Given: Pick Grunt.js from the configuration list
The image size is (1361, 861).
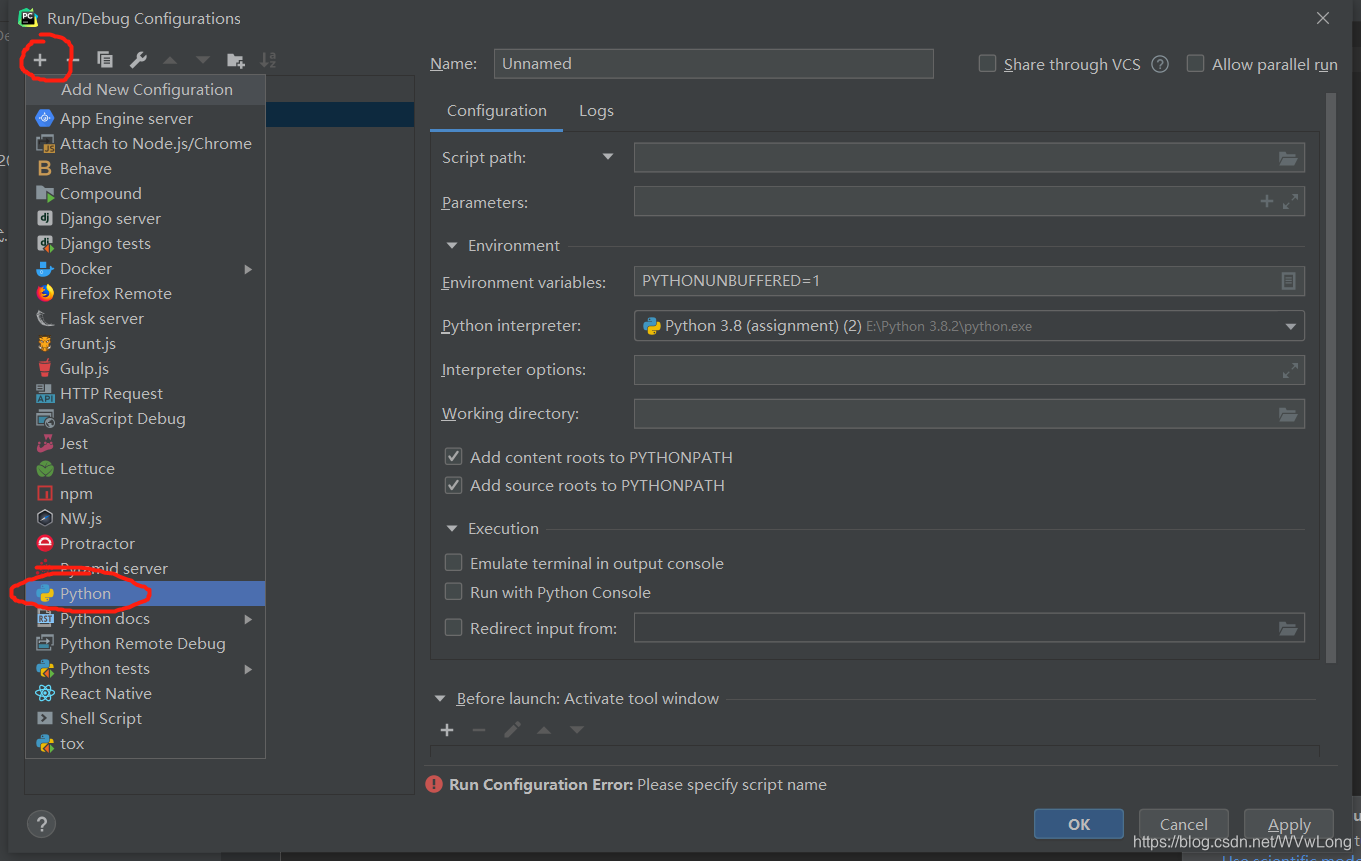Looking at the screenshot, I should click(x=145, y=343).
